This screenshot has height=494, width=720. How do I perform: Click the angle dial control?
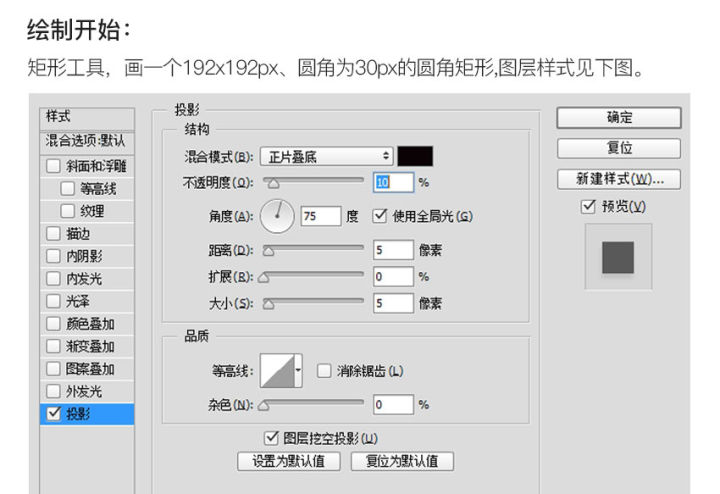[x=278, y=215]
